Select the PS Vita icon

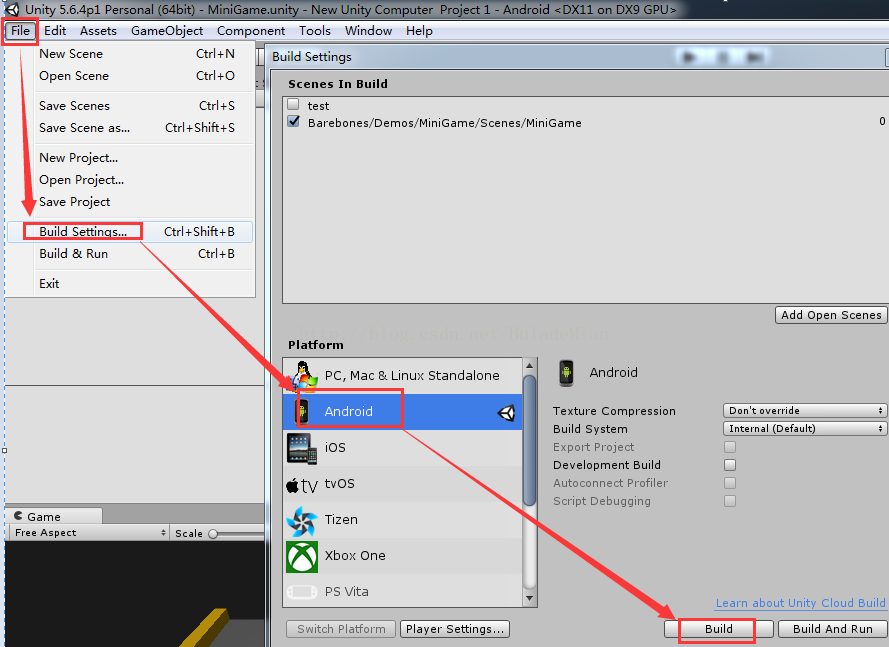[302, 593]
